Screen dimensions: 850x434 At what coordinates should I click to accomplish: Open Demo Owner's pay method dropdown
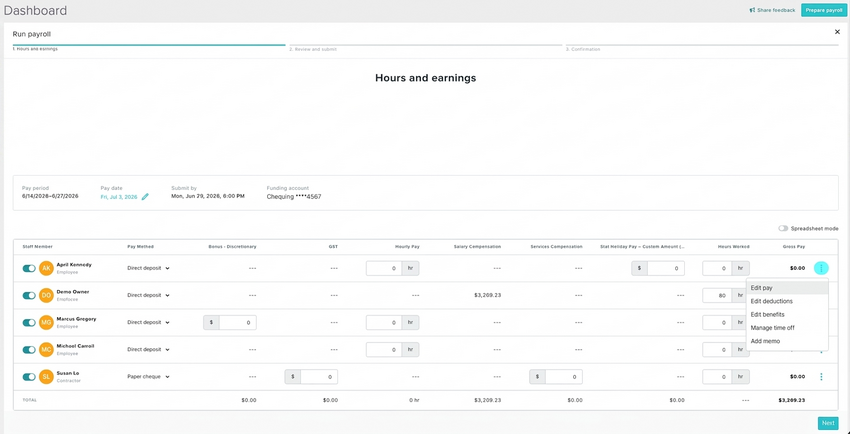148,295
